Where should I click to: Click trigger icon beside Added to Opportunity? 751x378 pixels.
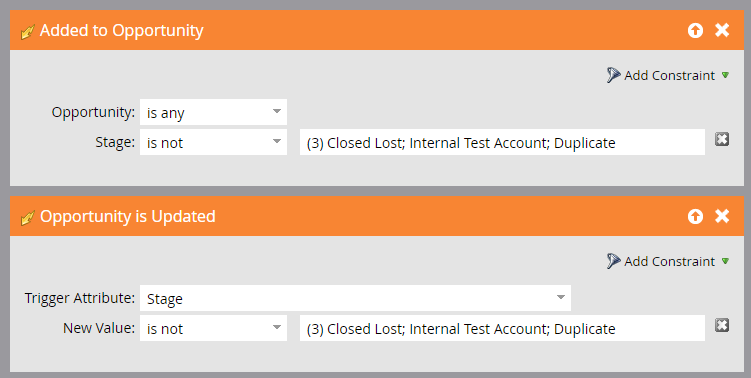tap(28, 33)
